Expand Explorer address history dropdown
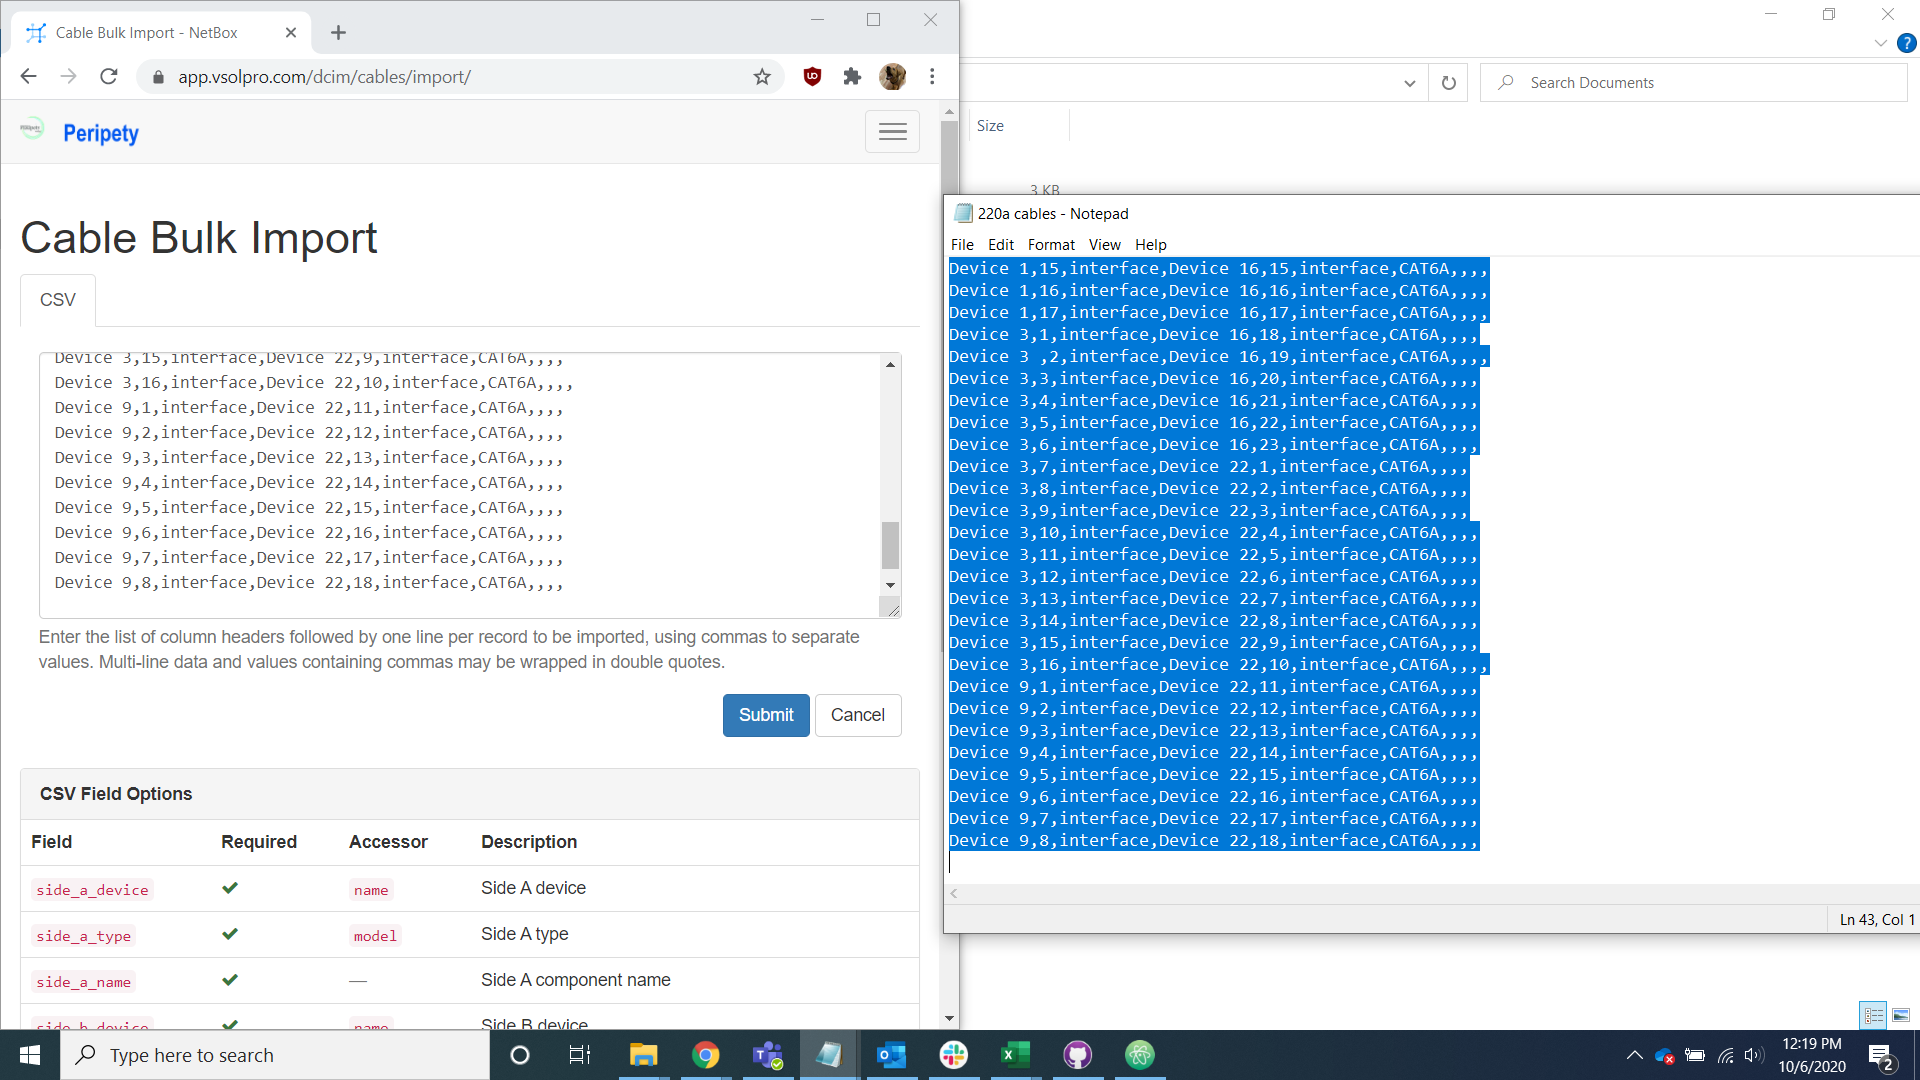 click(1409, 83)
